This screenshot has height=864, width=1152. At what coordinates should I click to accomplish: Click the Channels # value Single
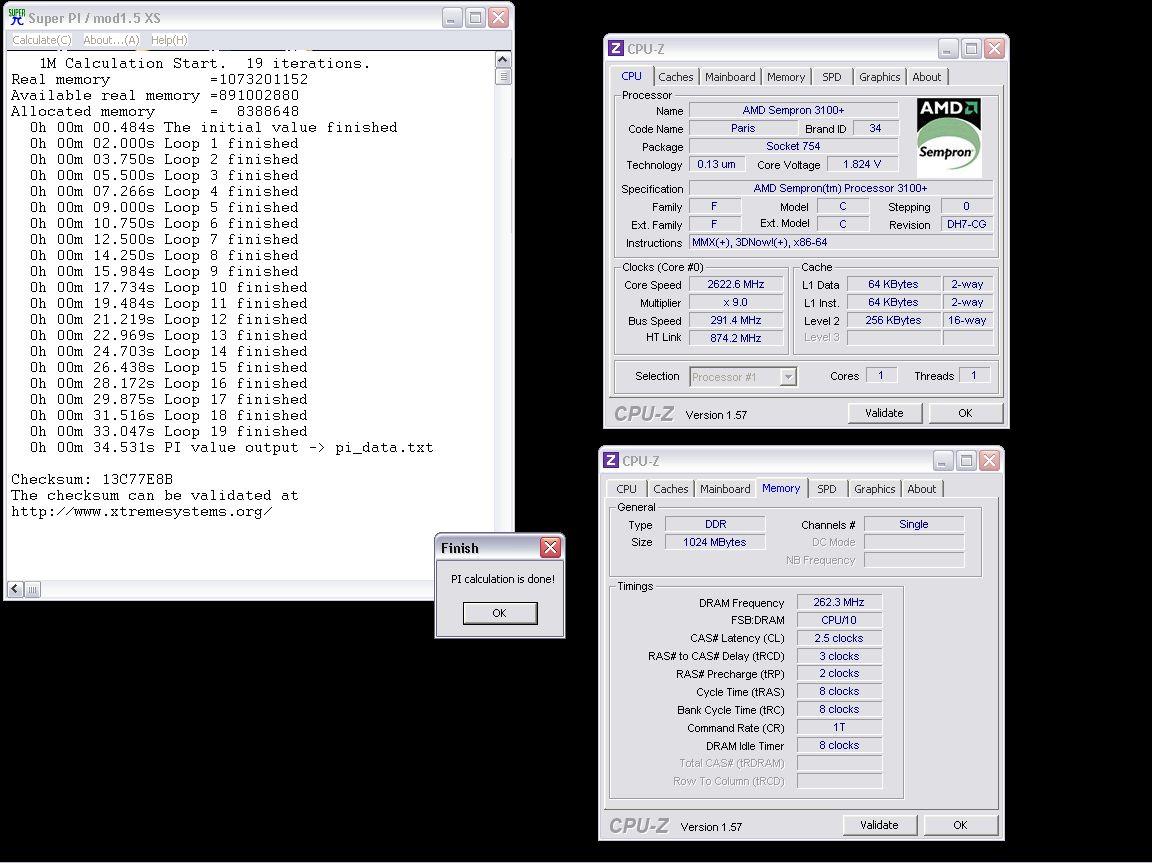click(914, 525)
